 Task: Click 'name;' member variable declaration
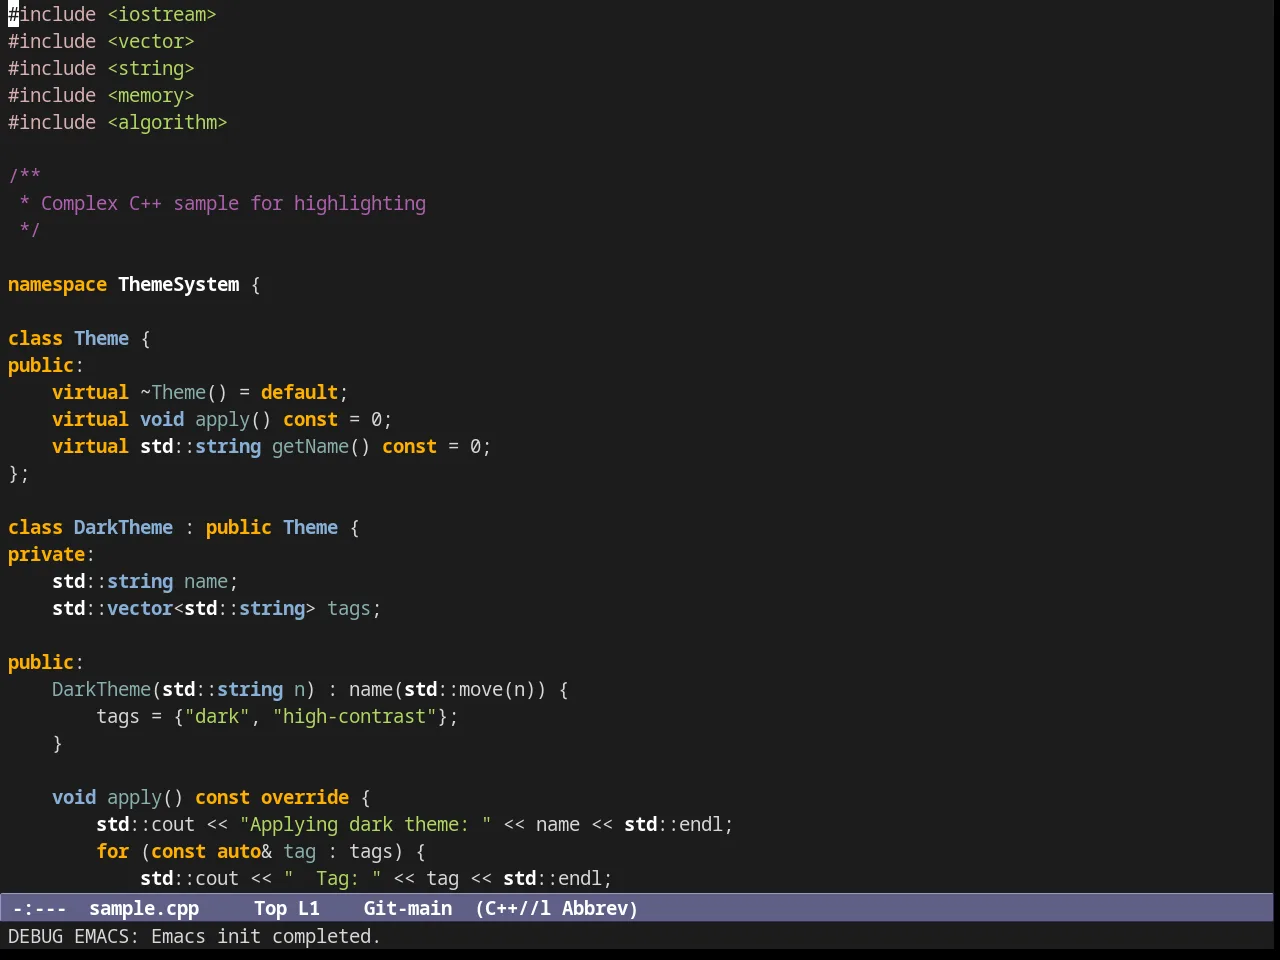tap(211, 581)
